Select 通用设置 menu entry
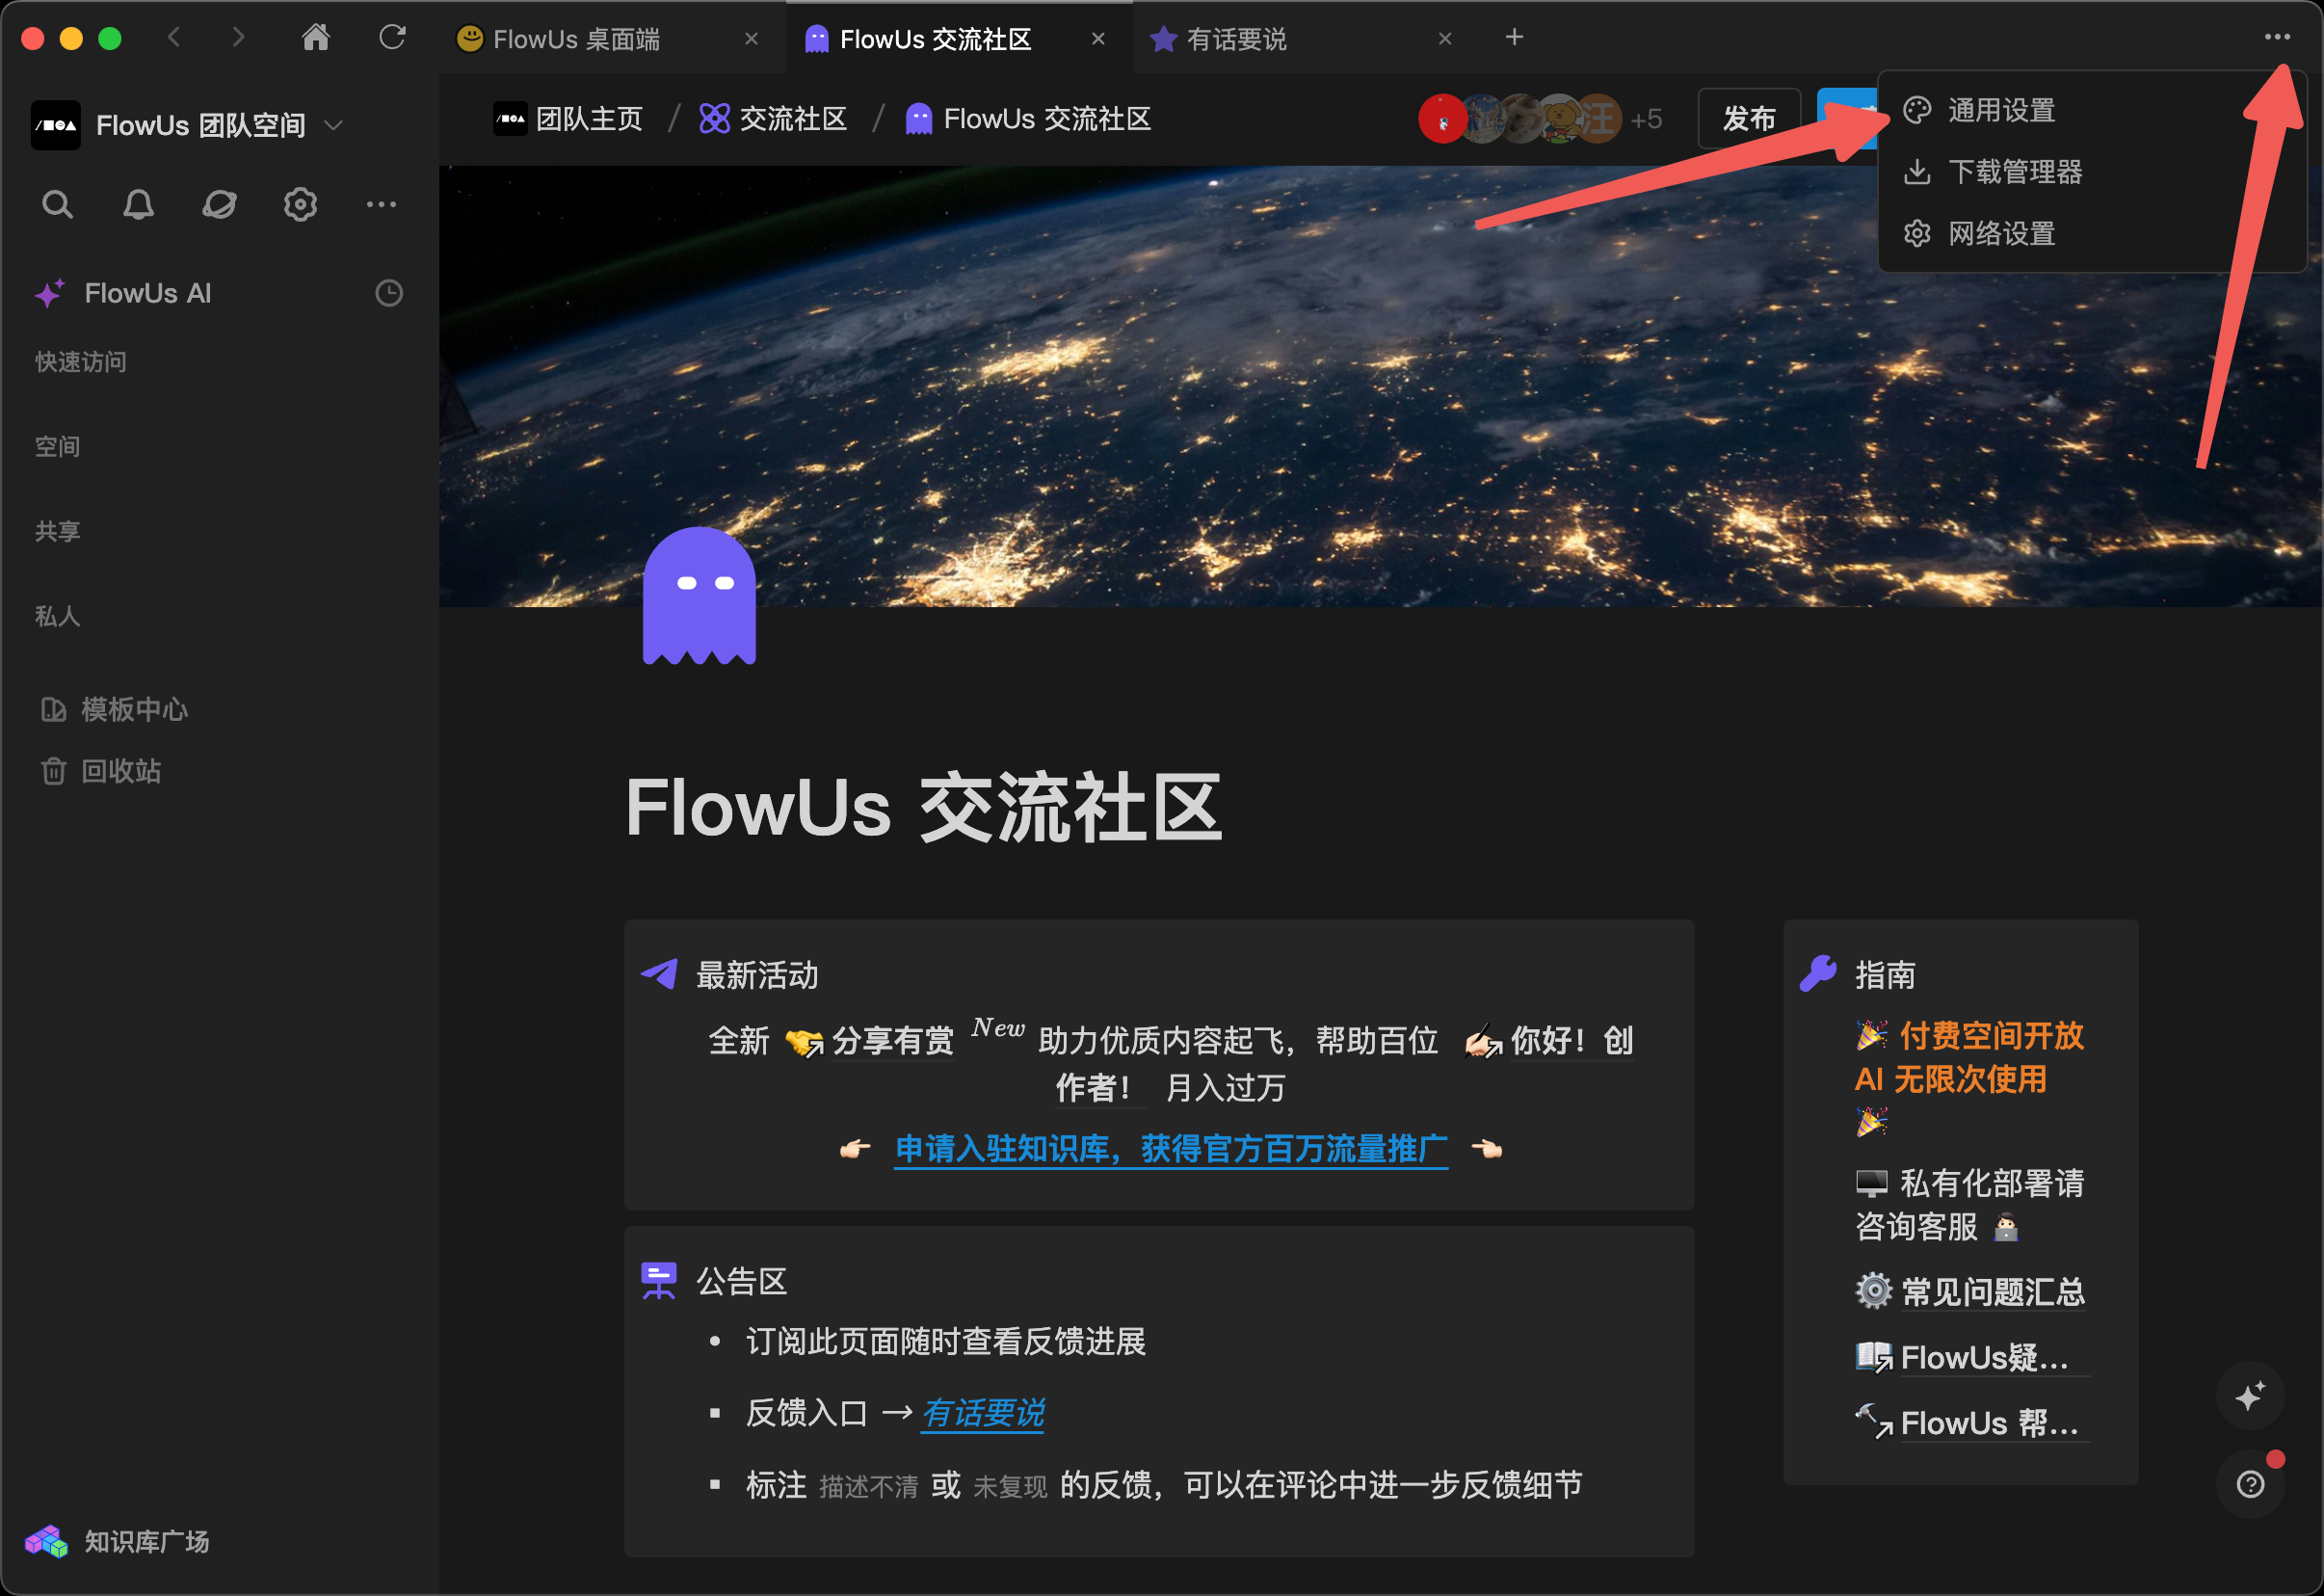This screenshot has width=2324, height=1596. tap(2000, 110)
